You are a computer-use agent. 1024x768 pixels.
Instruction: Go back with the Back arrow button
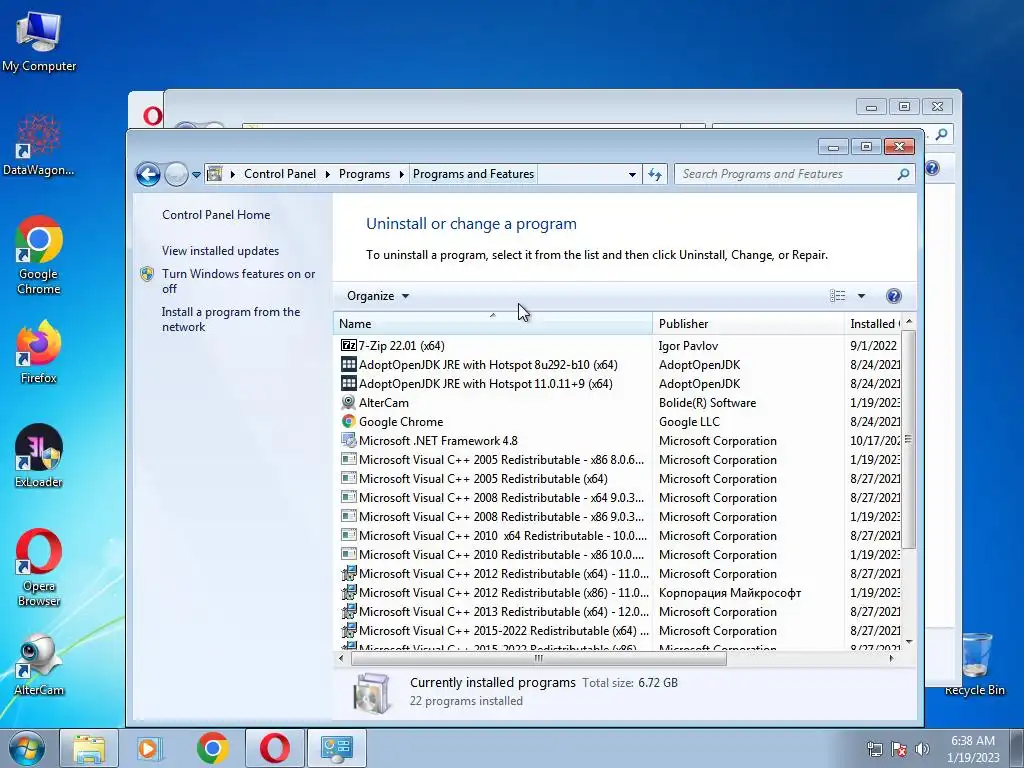[148, 174]
